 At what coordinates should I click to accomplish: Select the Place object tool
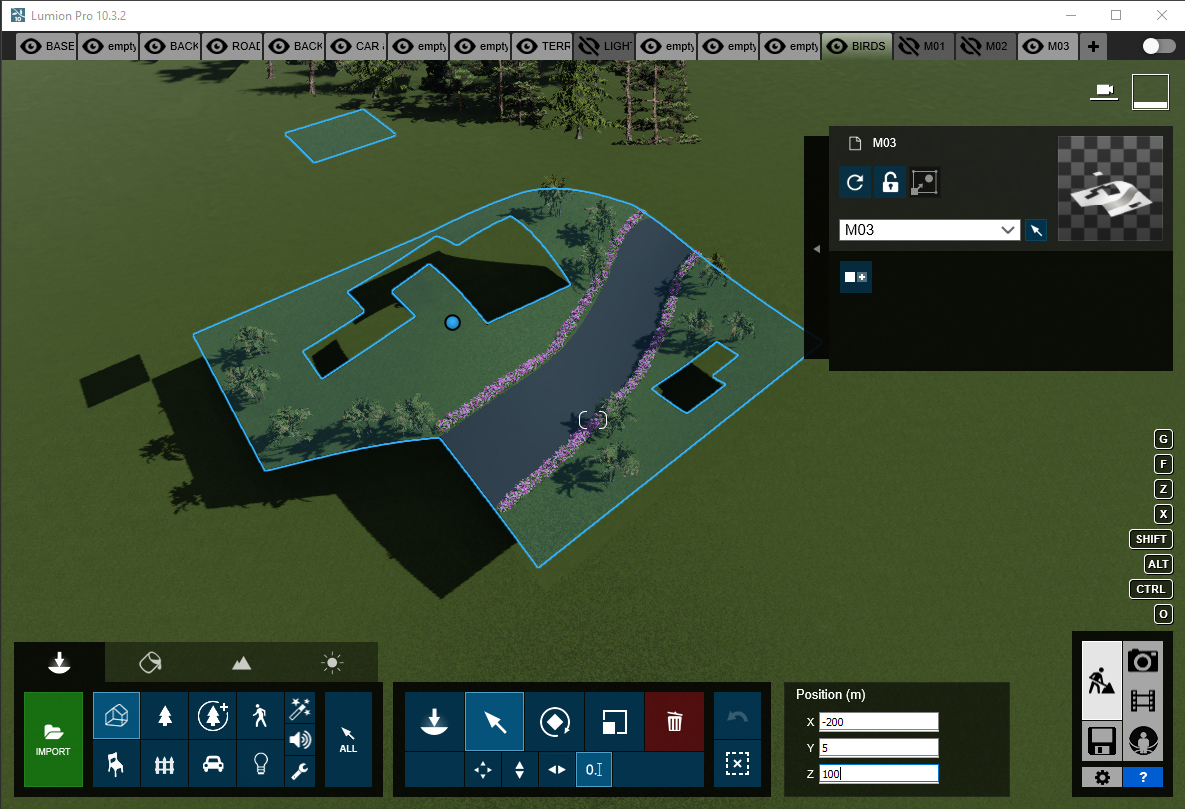[434, 721]
